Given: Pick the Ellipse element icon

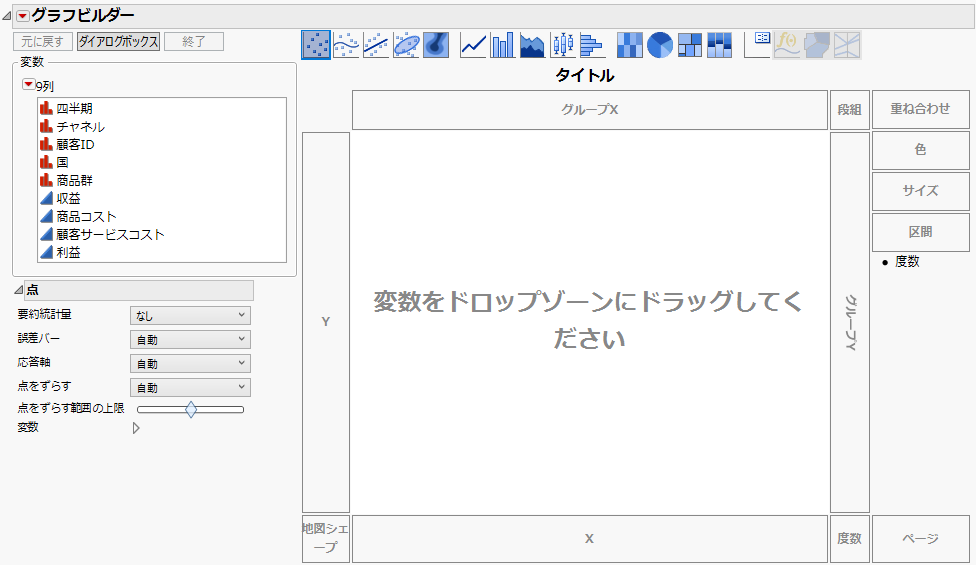Looking at the screenshot, I should click(x=406, y=45).
